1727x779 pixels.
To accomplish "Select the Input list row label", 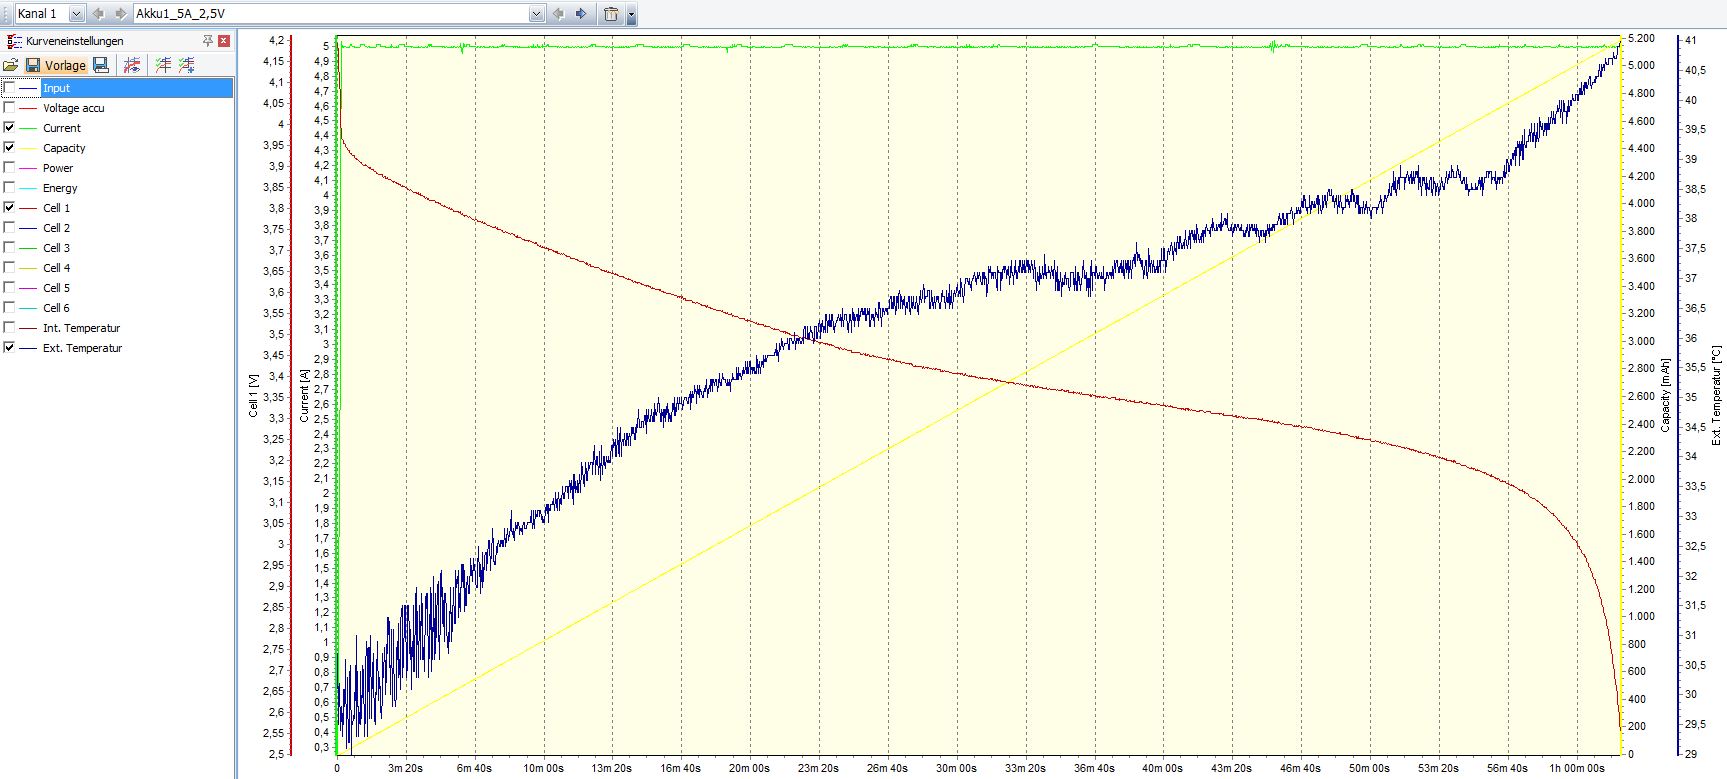I will click(x=56, y=88).
